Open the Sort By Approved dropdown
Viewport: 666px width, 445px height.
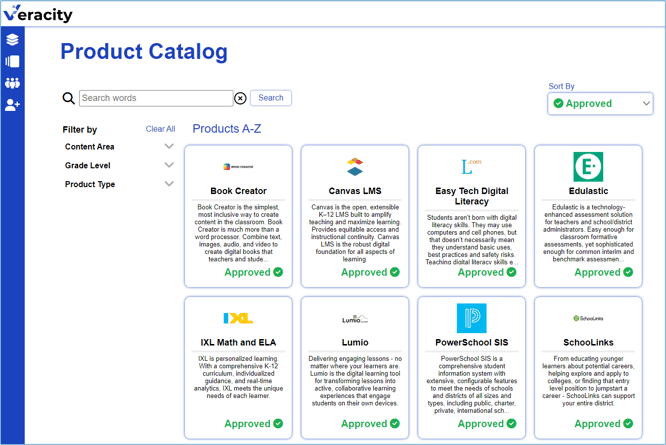click(600, 103)
